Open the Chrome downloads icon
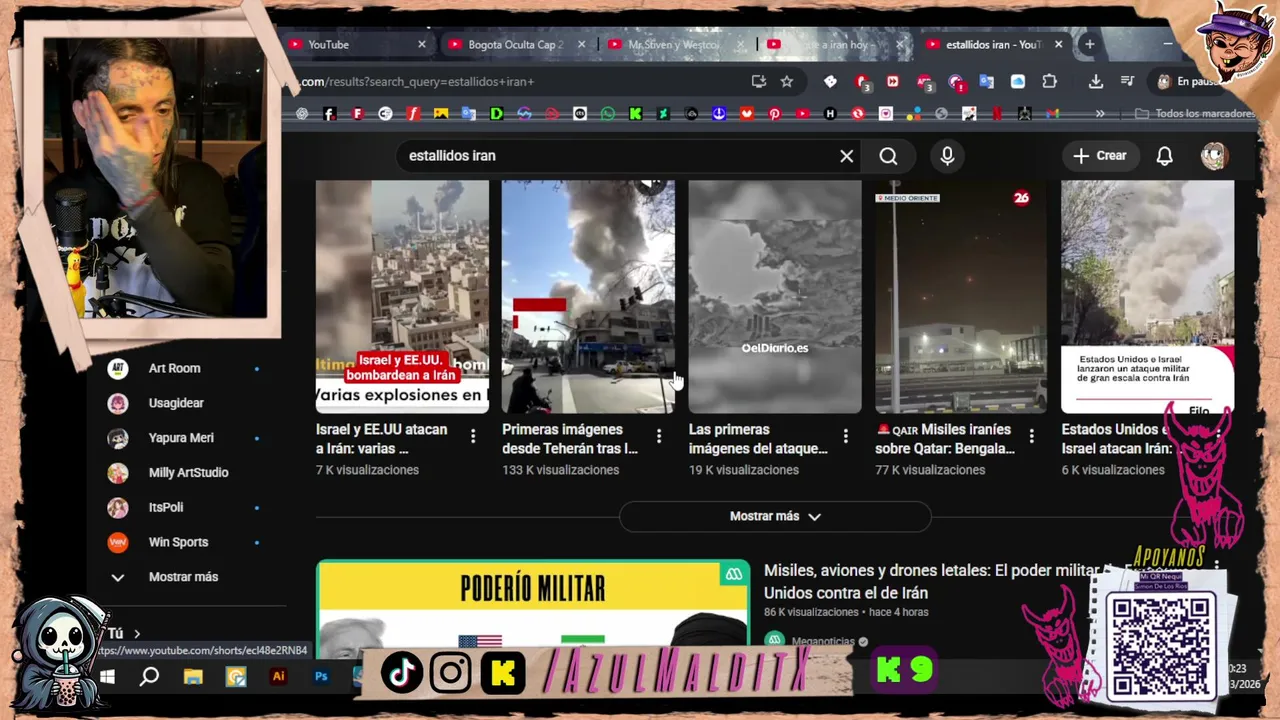This screenshot has height=720, width=1280. [1096, 82]
